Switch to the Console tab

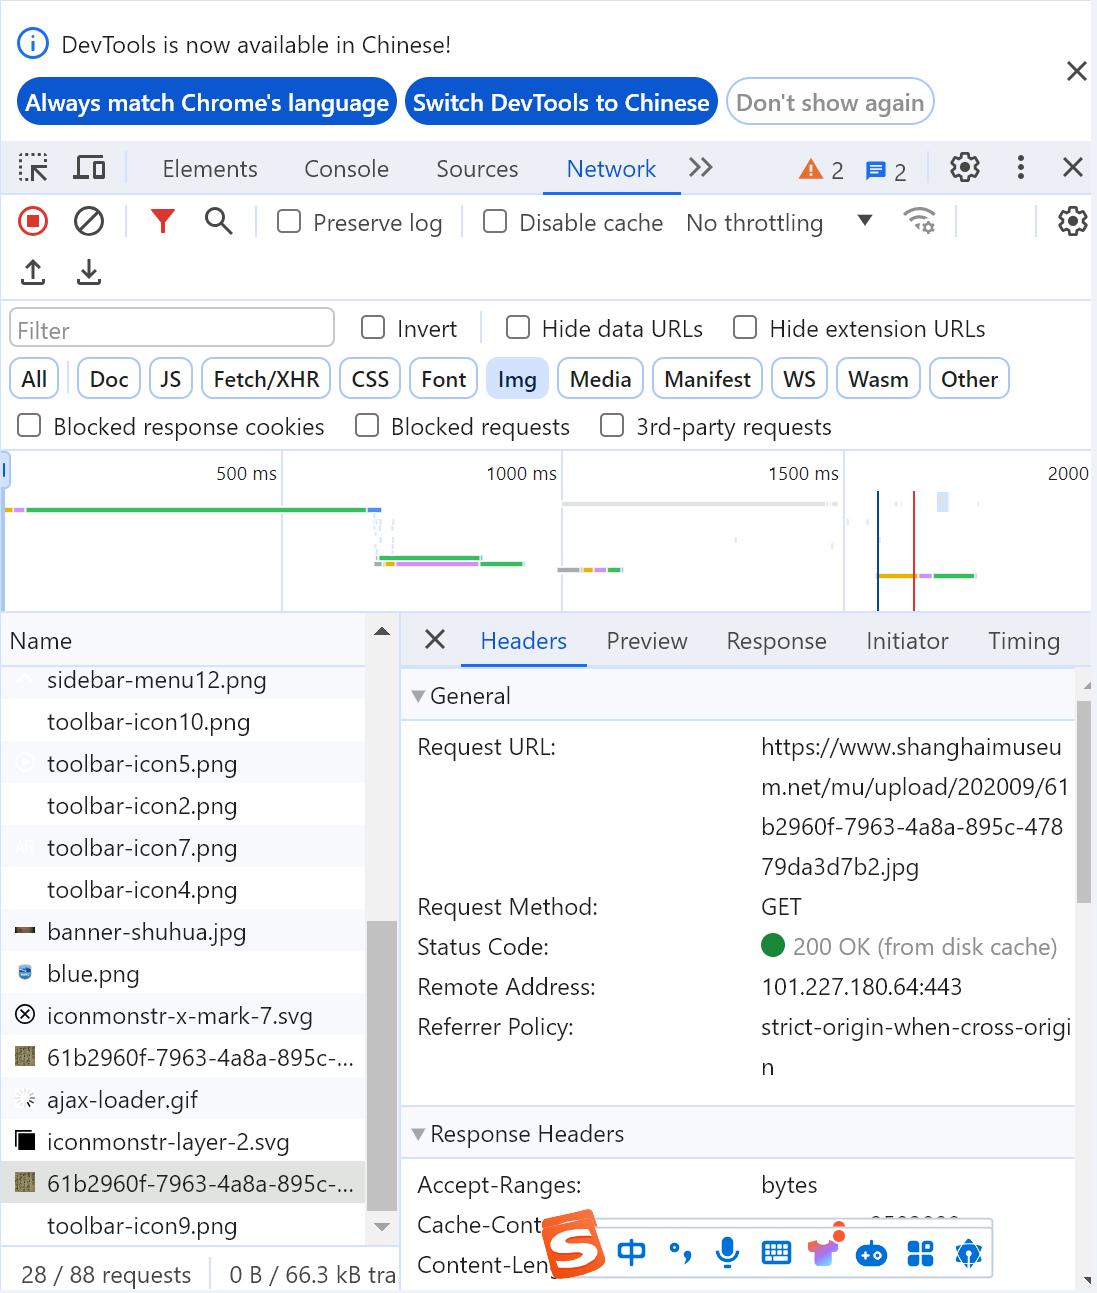click(x=346, y=169)
